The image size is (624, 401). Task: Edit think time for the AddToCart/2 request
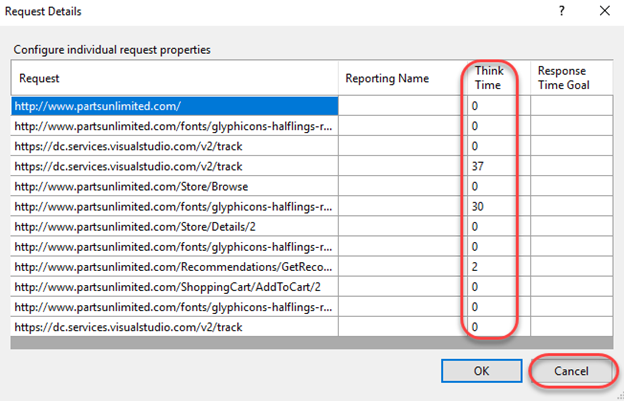[499, 287]
